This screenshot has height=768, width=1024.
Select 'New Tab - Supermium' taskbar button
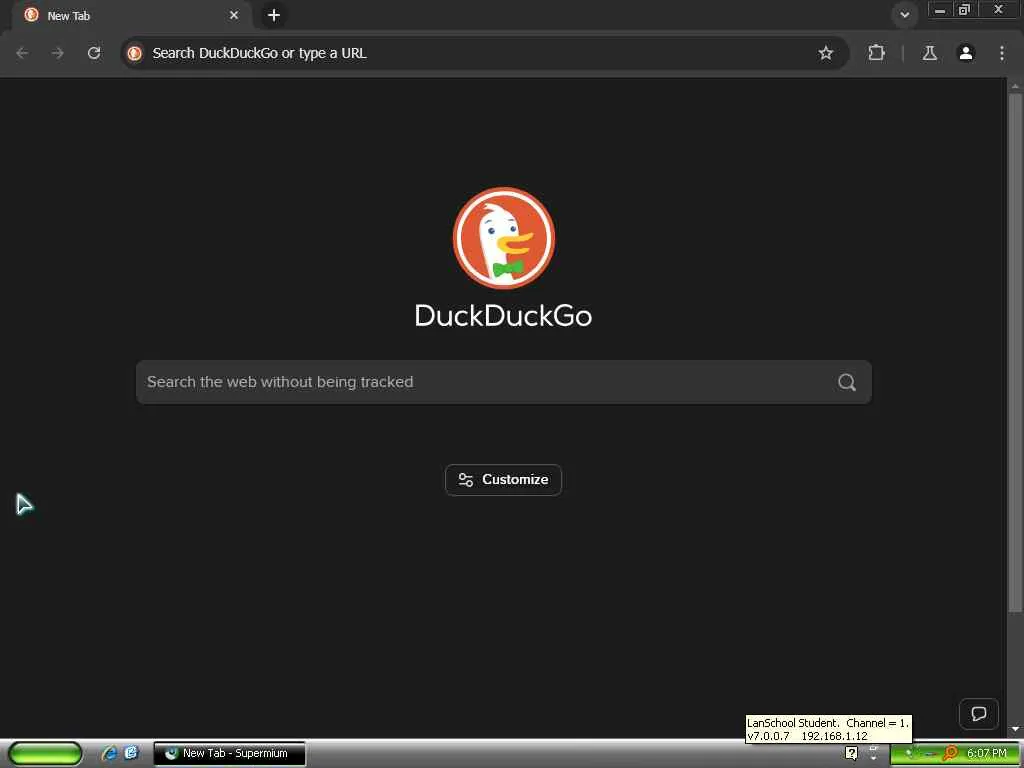click(x=229, y=753)
